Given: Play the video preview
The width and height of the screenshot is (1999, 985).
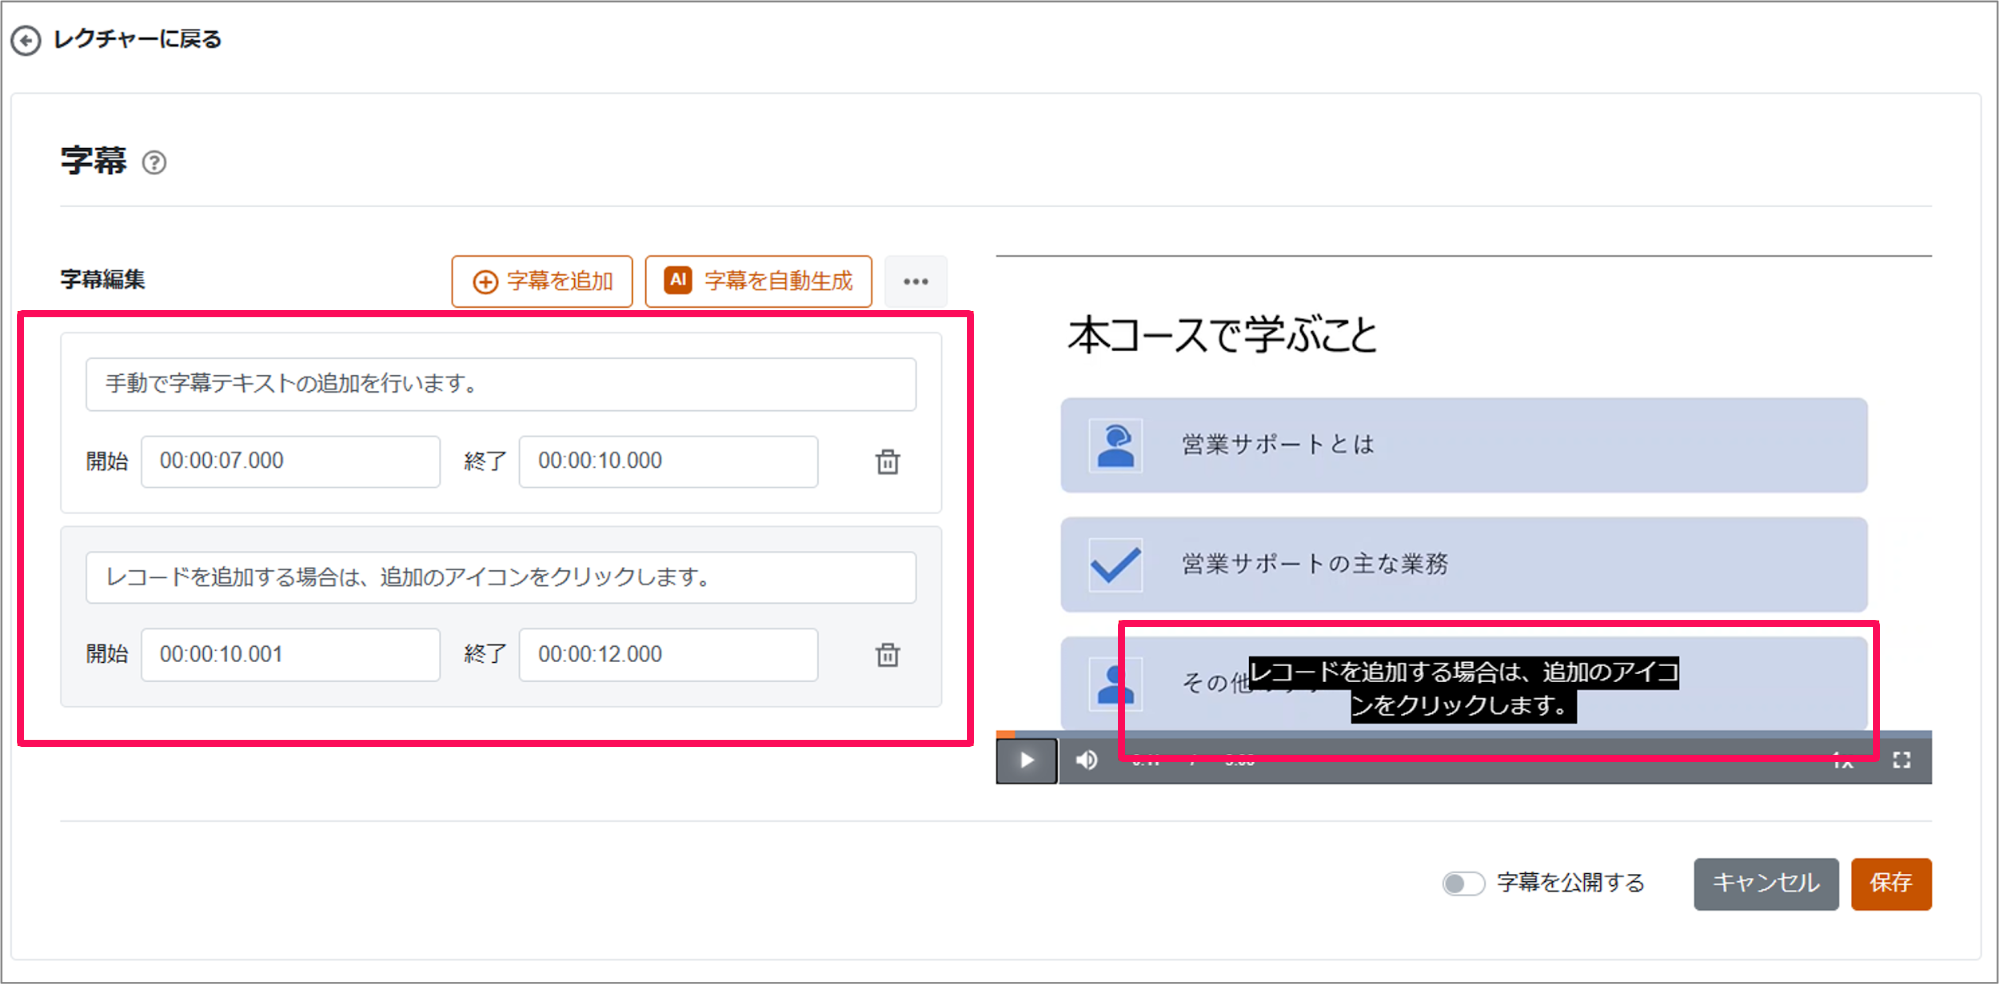Looking at the screenshot, I should coord(1027,761).
